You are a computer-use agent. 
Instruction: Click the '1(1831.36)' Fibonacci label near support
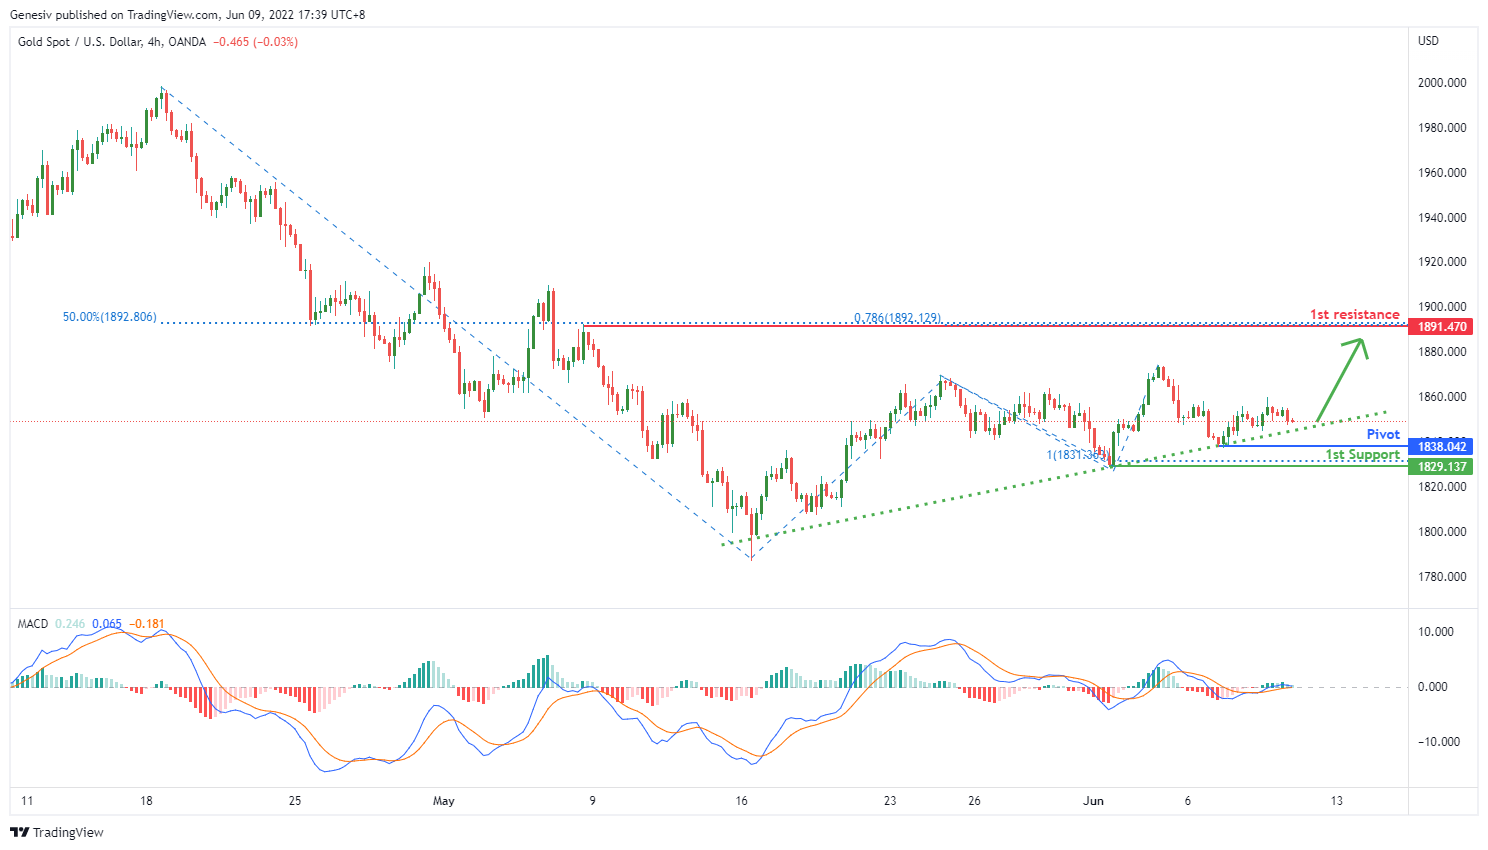[1078, 455]
